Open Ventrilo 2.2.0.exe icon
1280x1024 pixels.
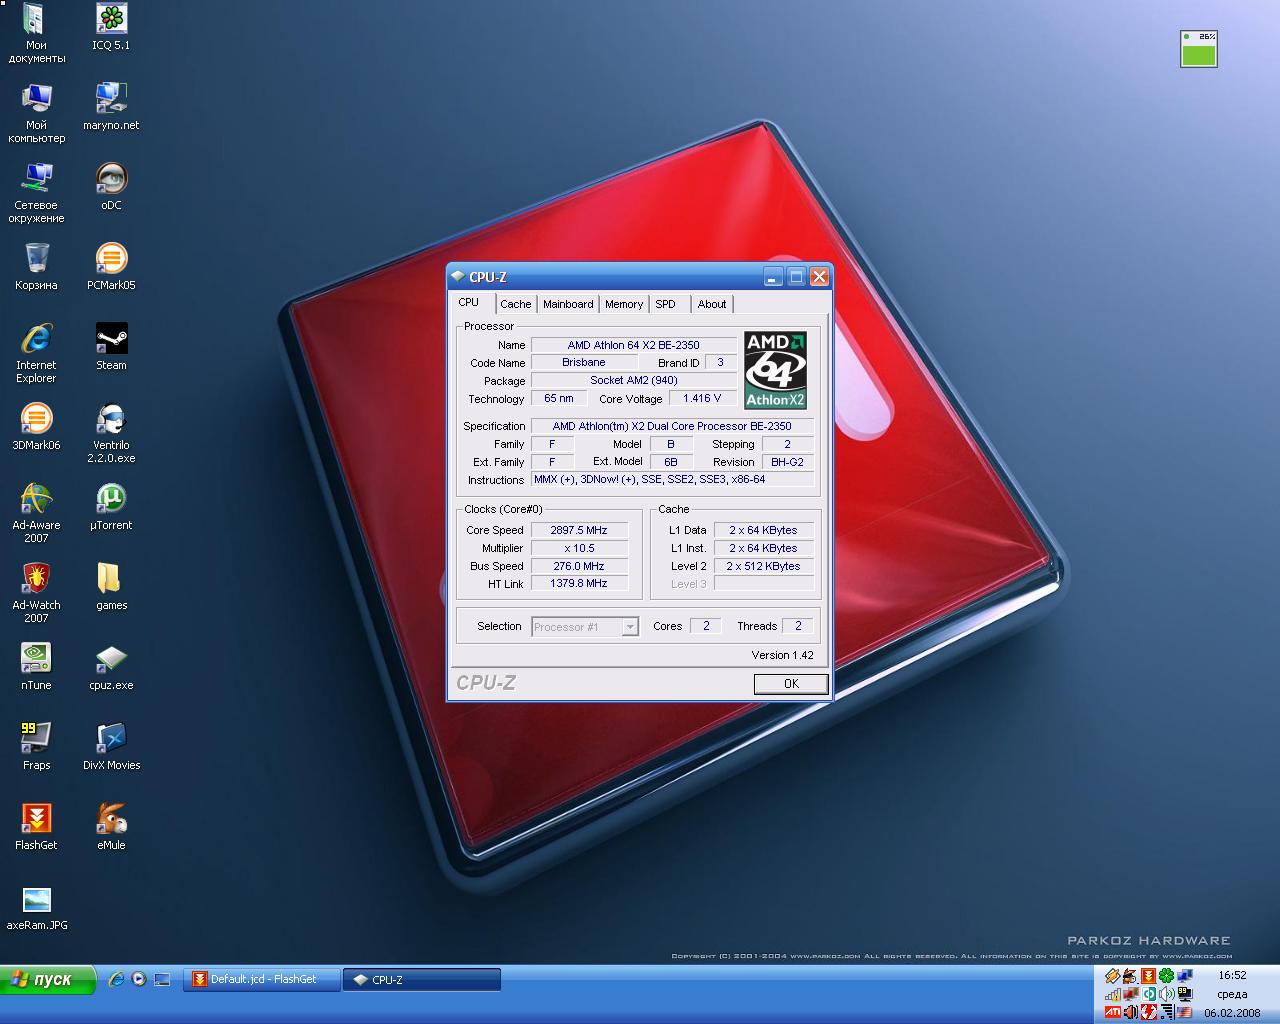(x=111, y=433)
